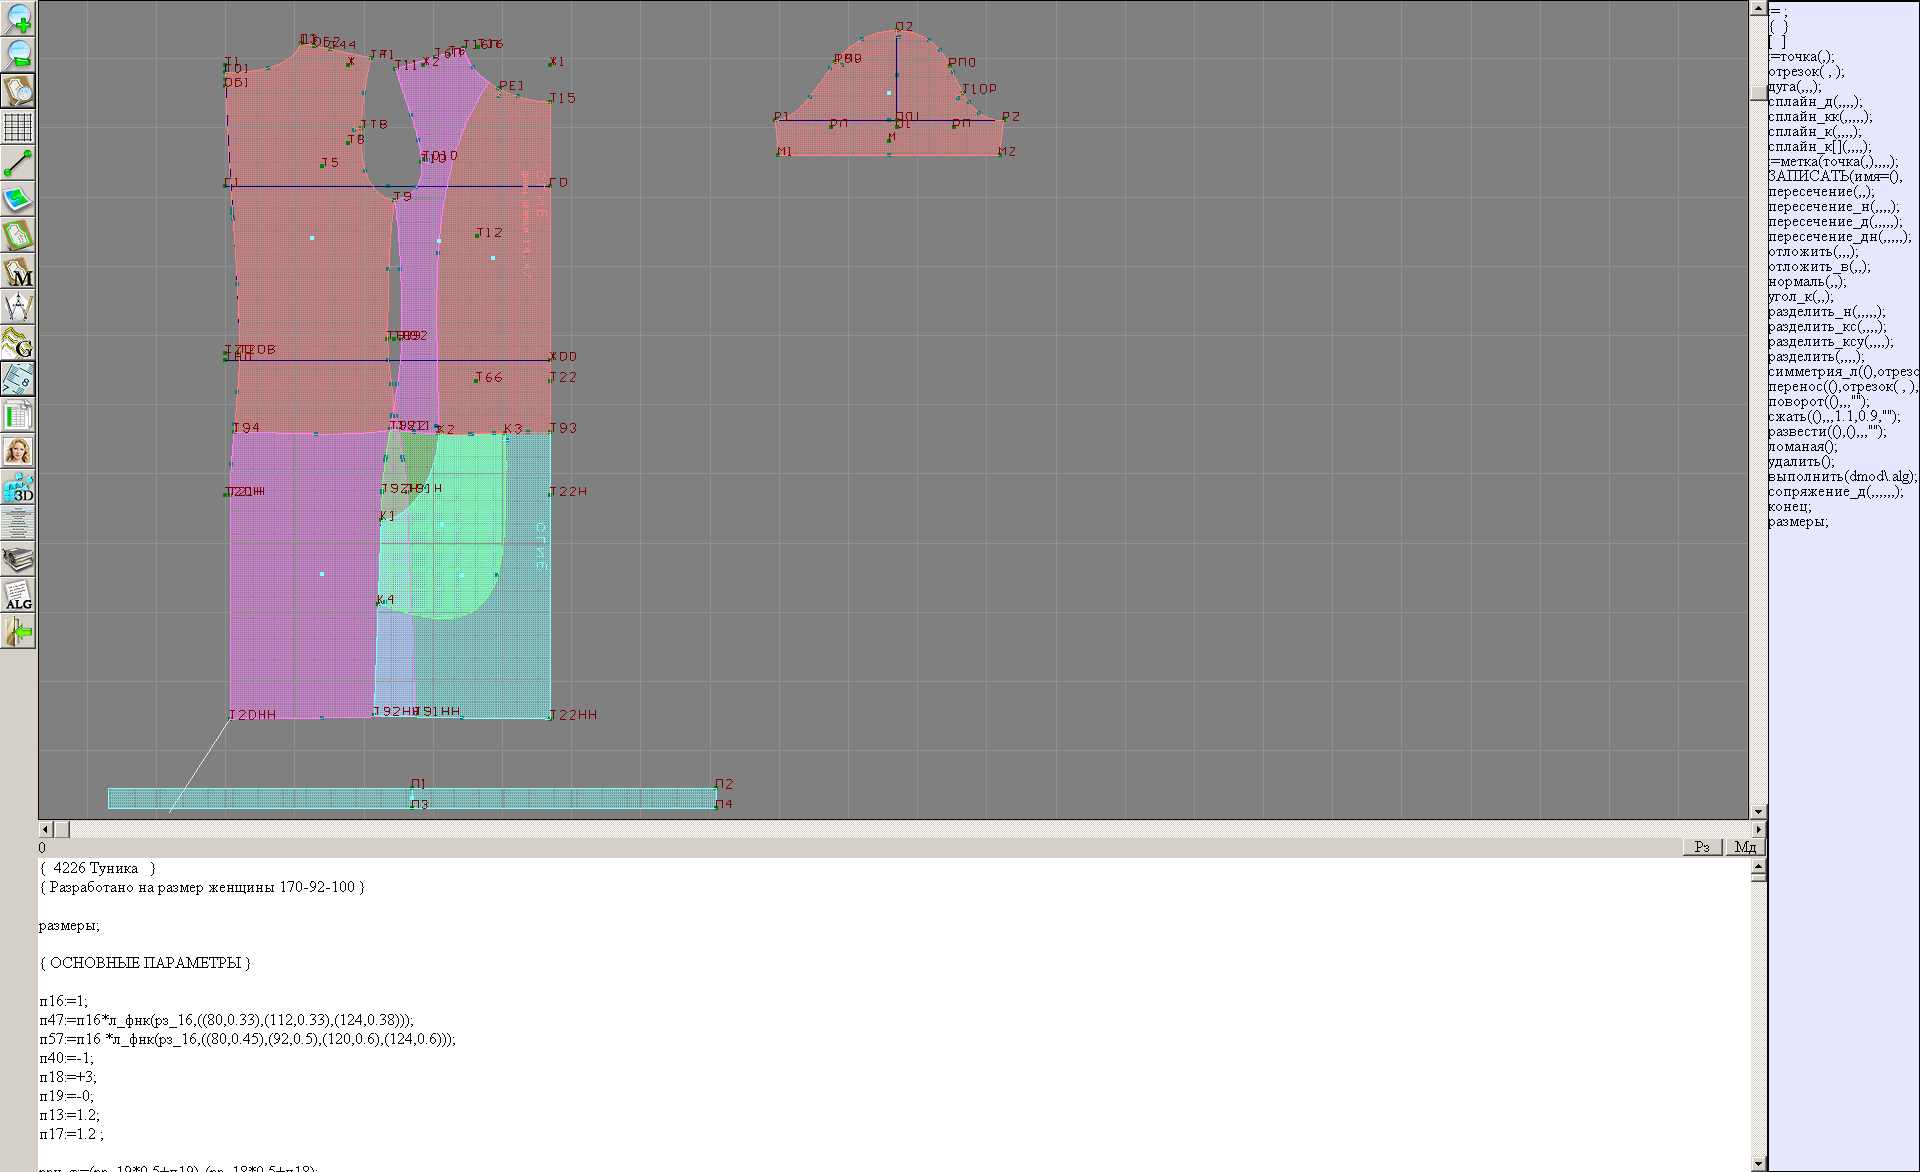Click the code editor scroll down arrow
This screenshot has height=1172, width=1920.
pos(1758,1164)
